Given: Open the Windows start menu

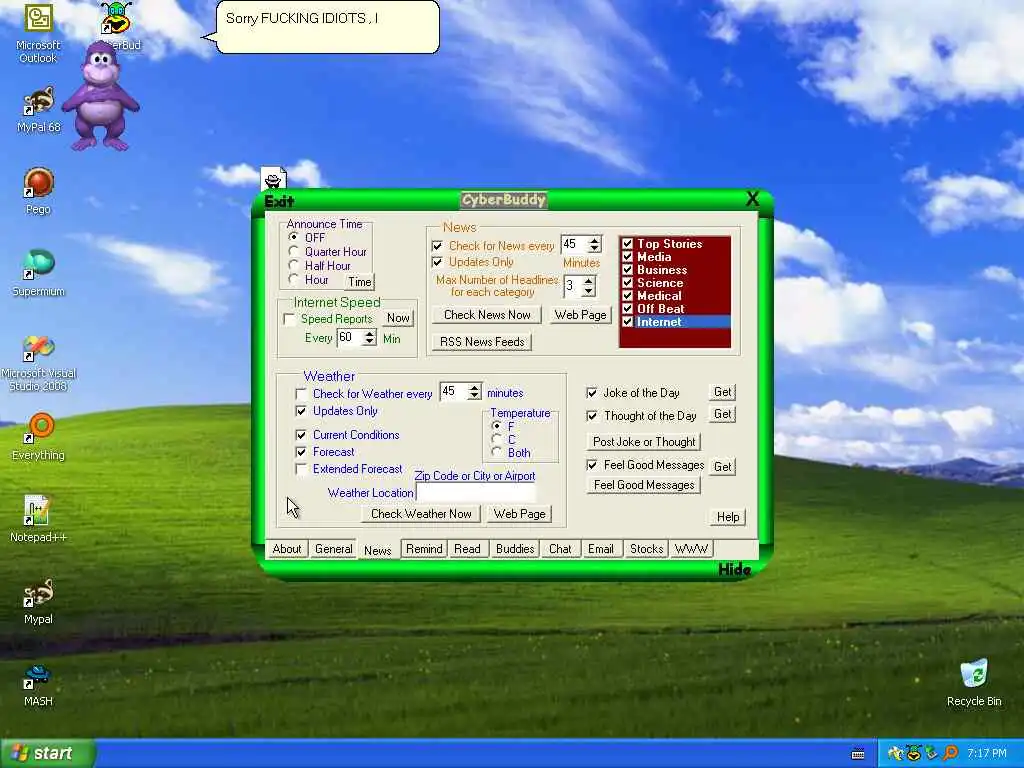Looking at the screenshot, I should (x=48, y=754).
